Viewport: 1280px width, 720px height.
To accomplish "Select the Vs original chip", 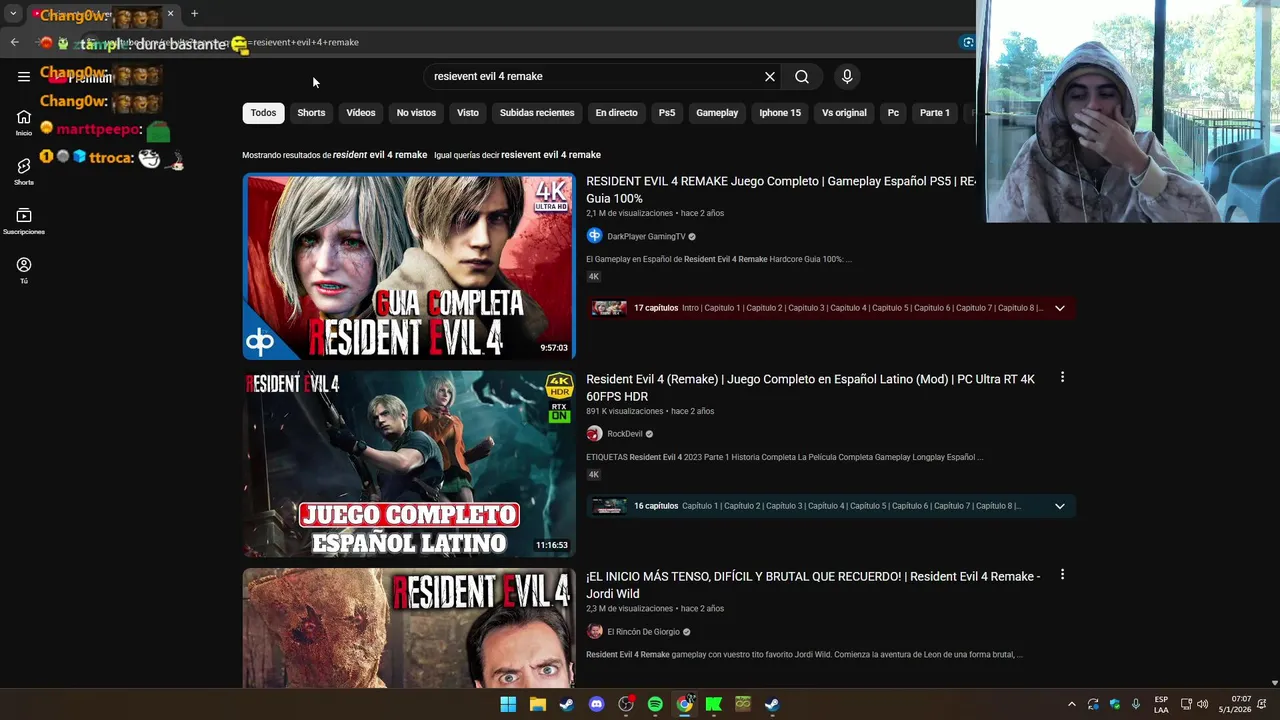I will point(844,113).
